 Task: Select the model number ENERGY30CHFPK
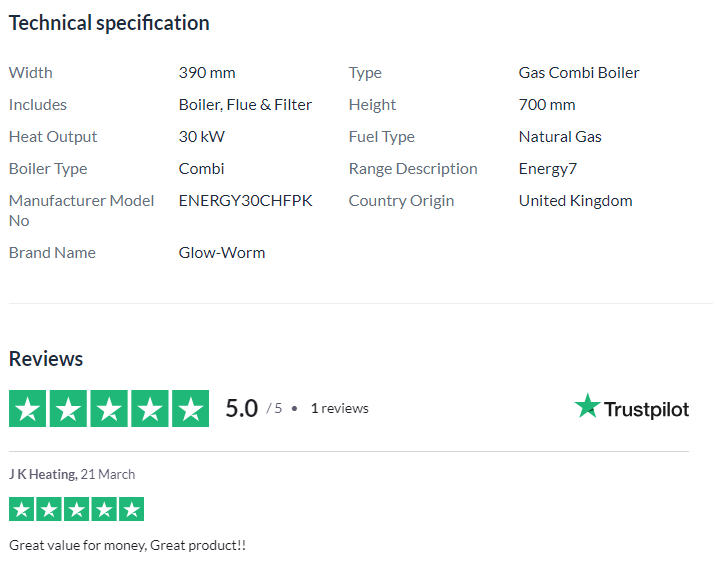point(246,201)
